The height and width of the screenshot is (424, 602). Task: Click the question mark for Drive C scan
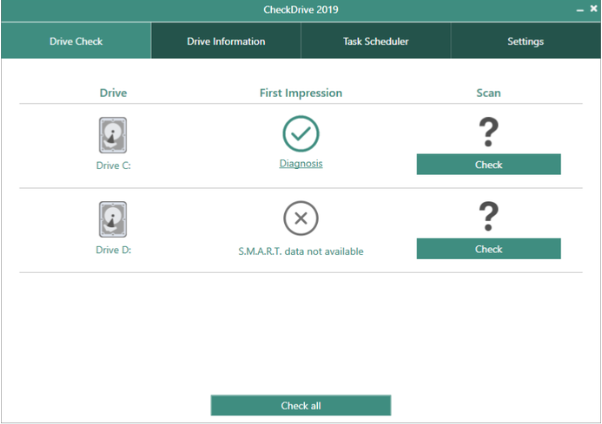point(488,133)
